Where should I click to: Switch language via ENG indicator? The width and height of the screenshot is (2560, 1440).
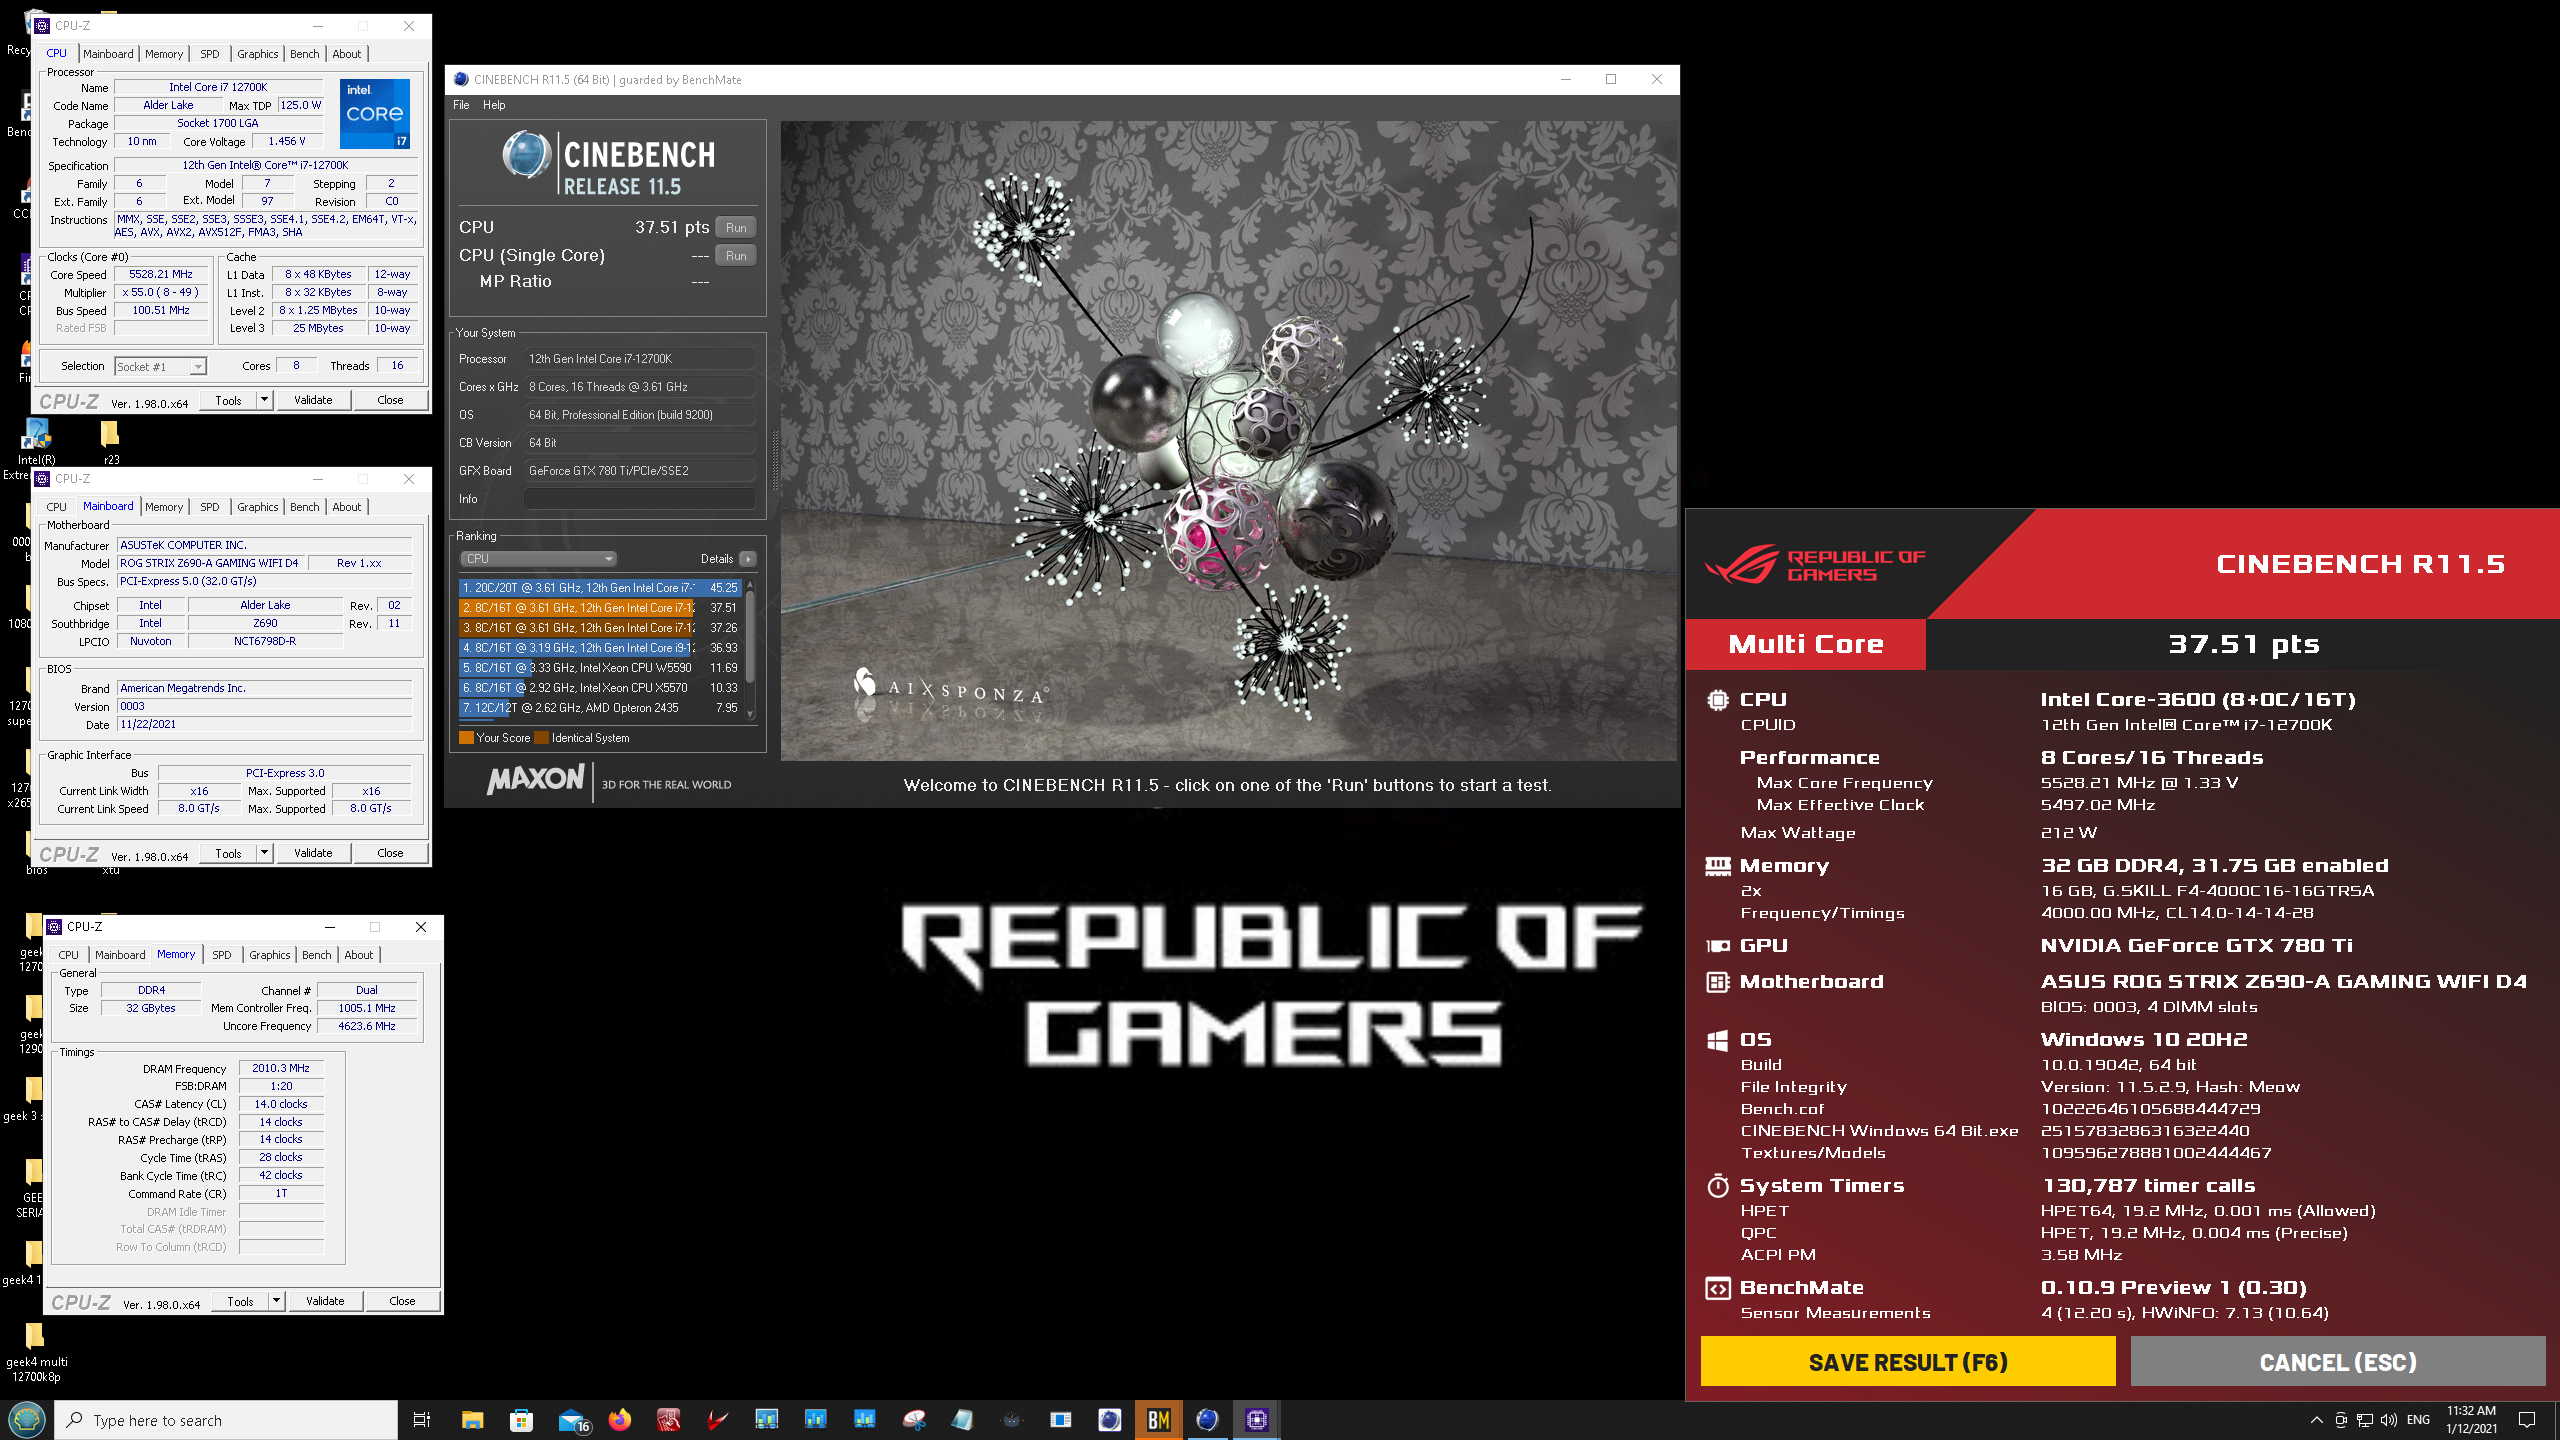tap(2418, 1420)
